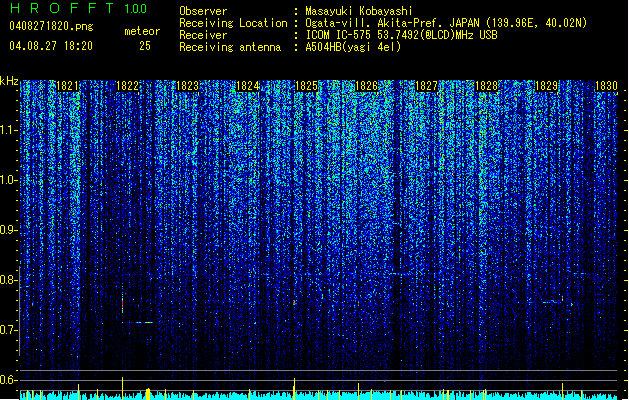
Task: Select receiver text ICOM IC-575 53.7492 MHz USB
Action: [x=401, y=35]
